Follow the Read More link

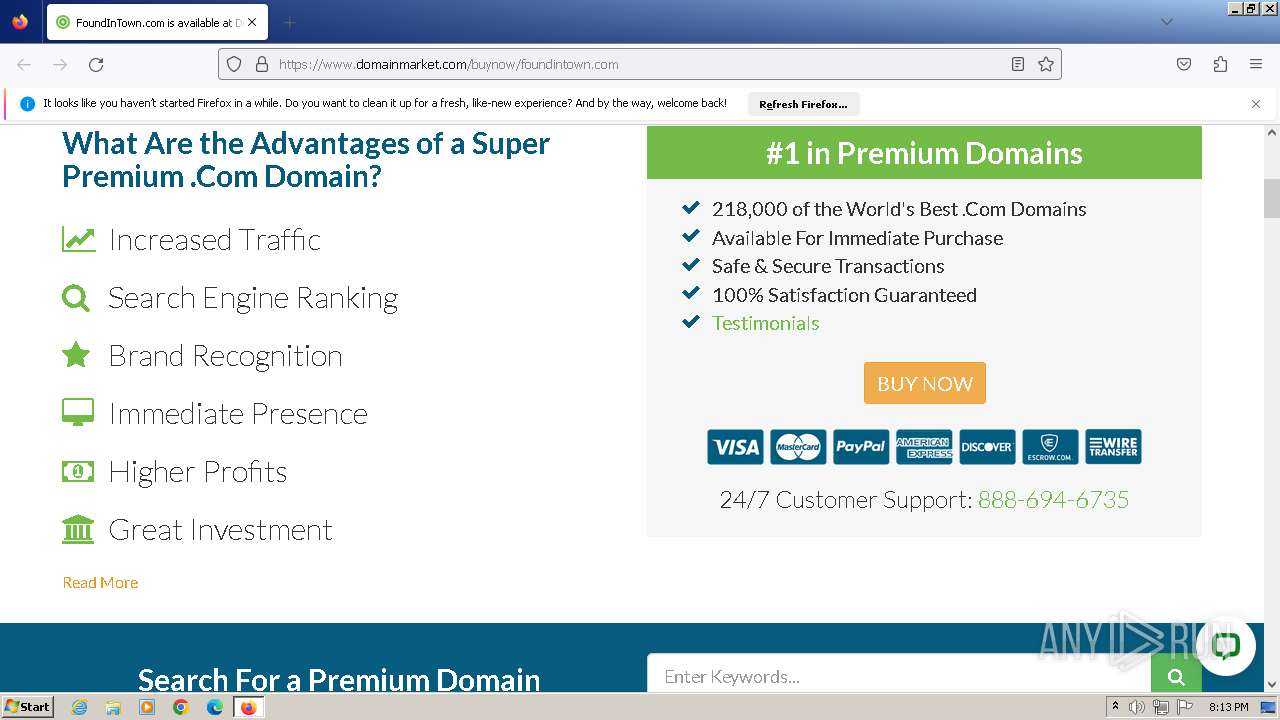click(x=100, y=583)
